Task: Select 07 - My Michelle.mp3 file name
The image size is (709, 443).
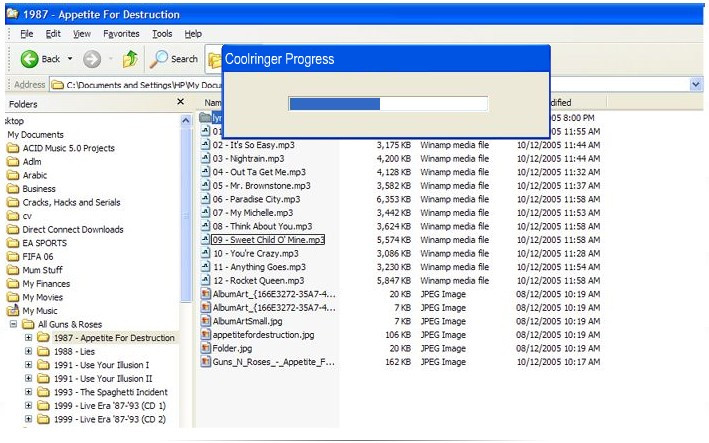Action: pos(252,213)
